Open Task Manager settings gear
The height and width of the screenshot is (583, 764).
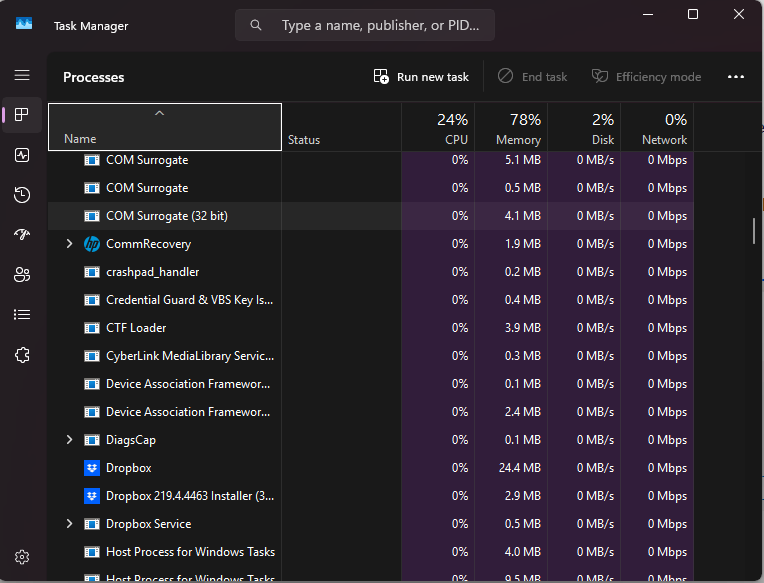[x=22, y=557]
